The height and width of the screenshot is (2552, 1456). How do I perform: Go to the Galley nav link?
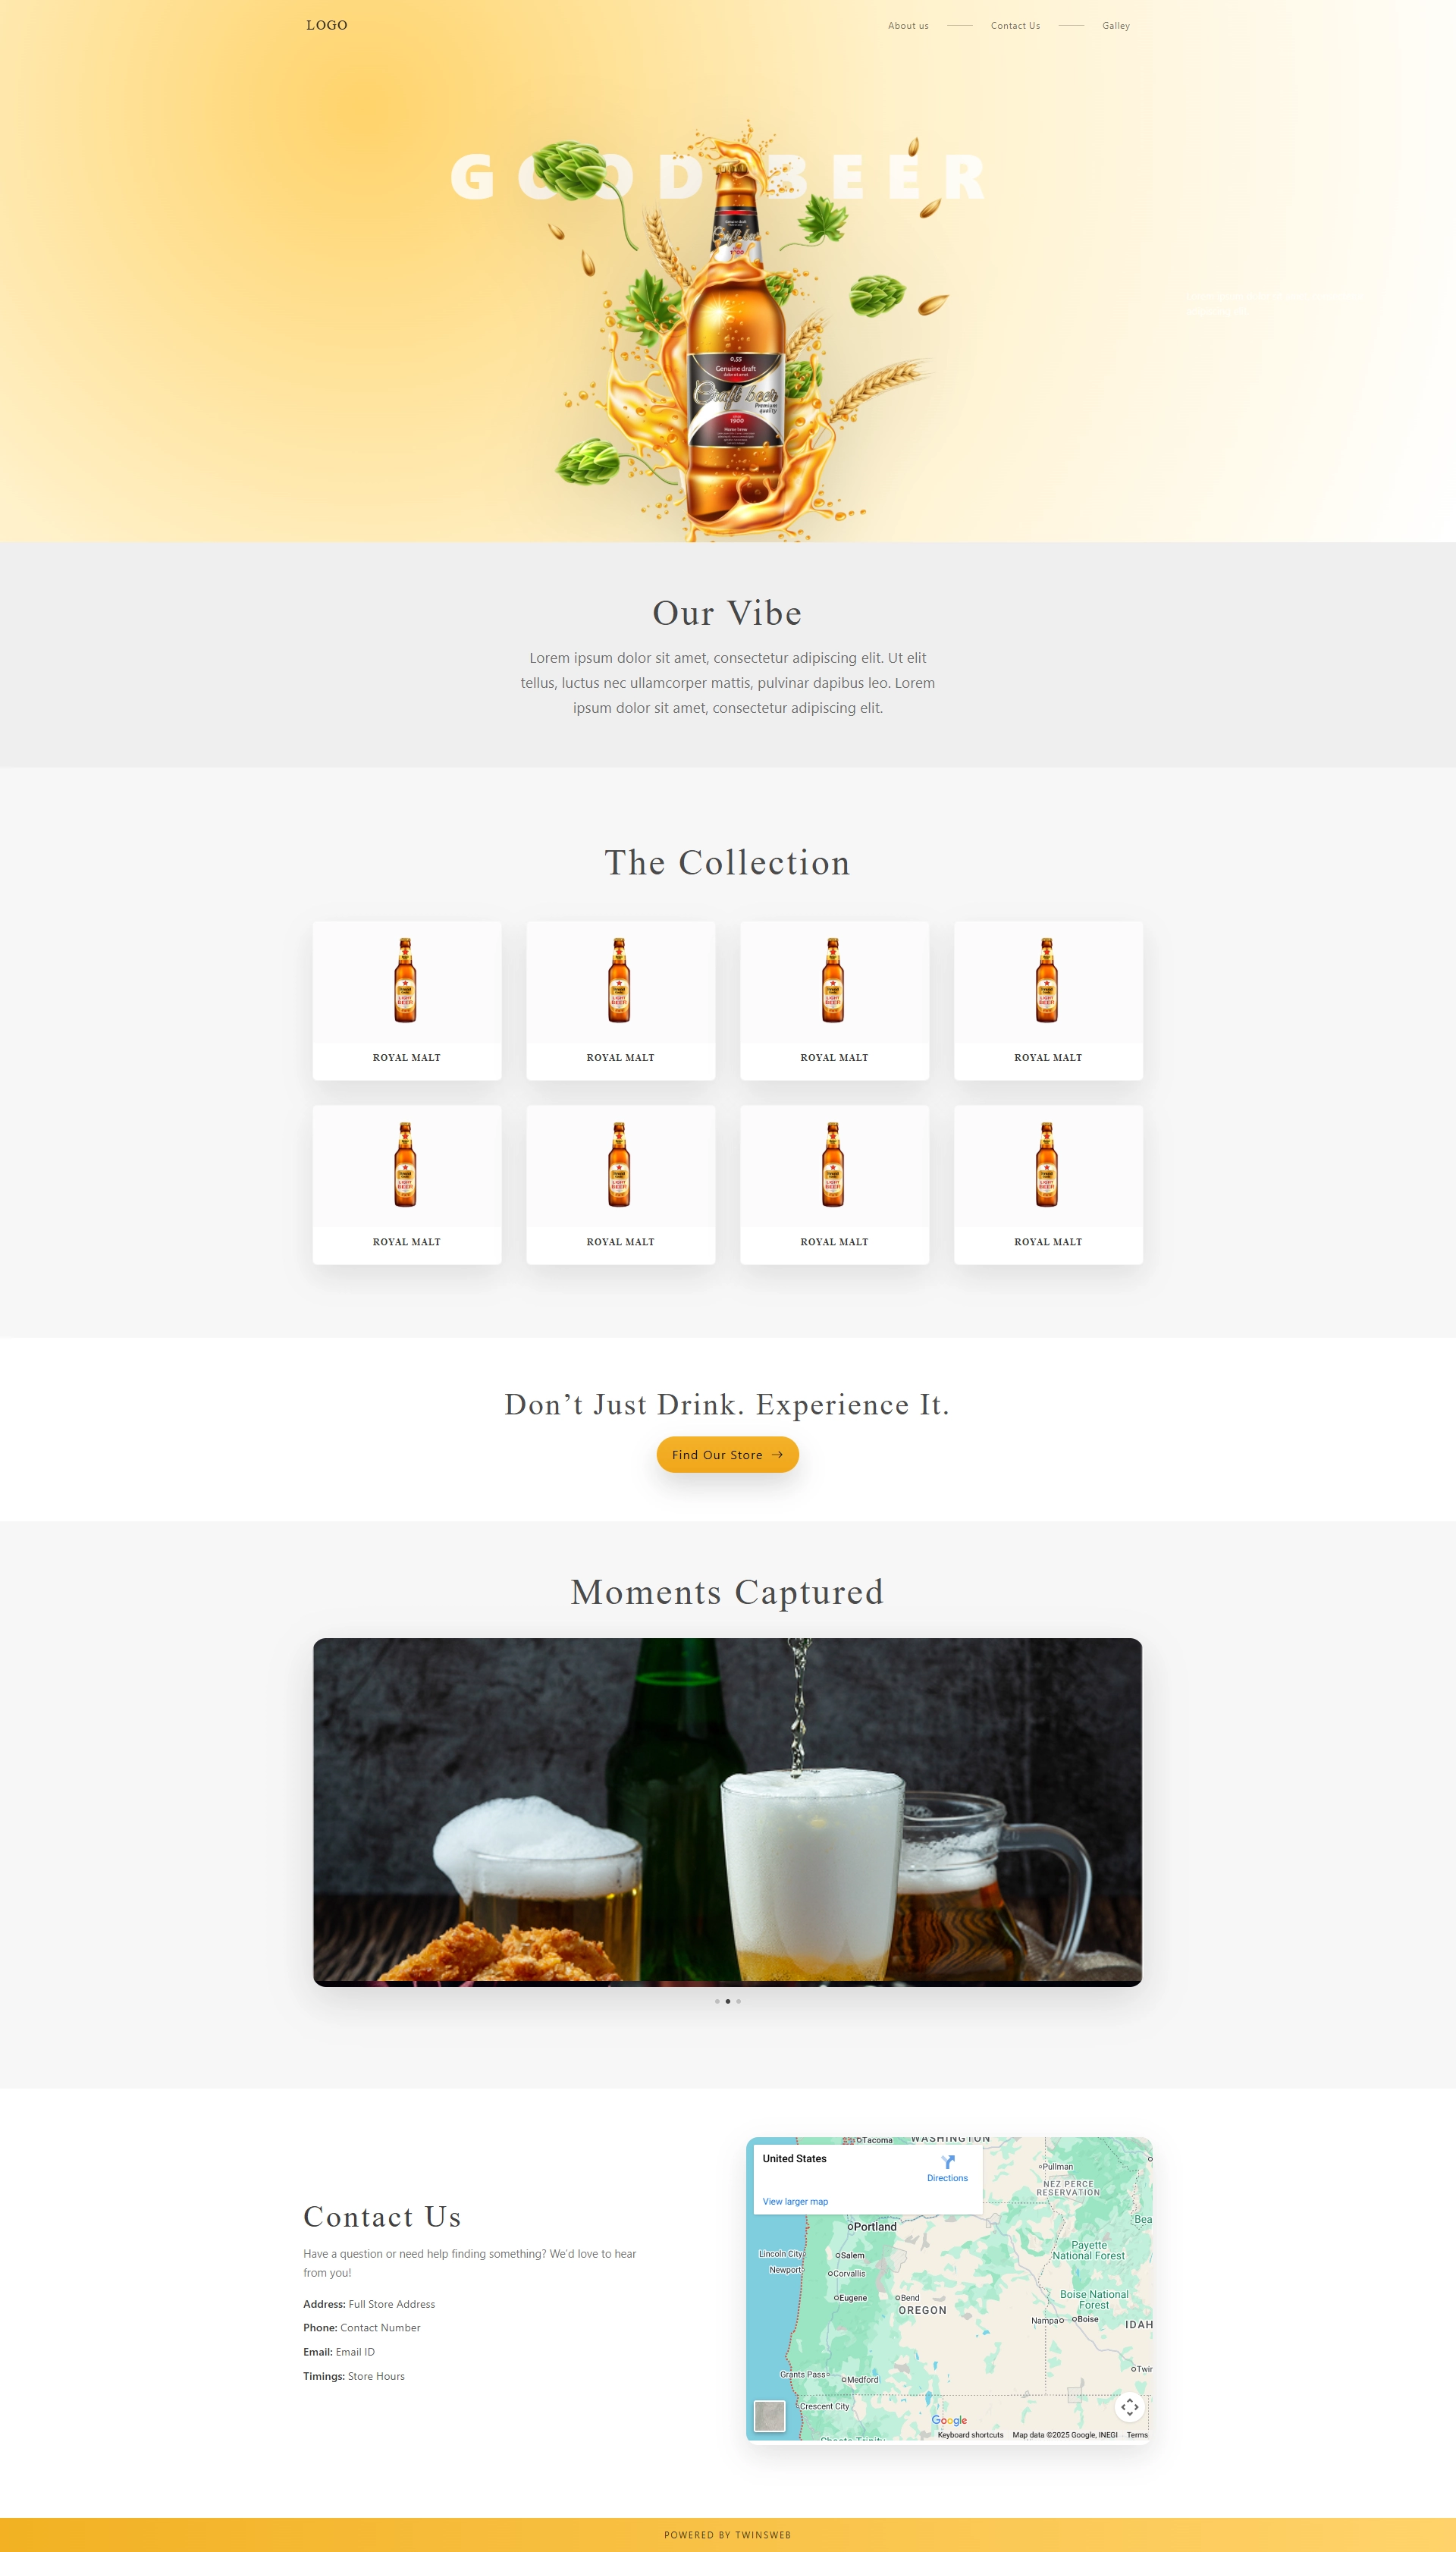(1116, 26)
